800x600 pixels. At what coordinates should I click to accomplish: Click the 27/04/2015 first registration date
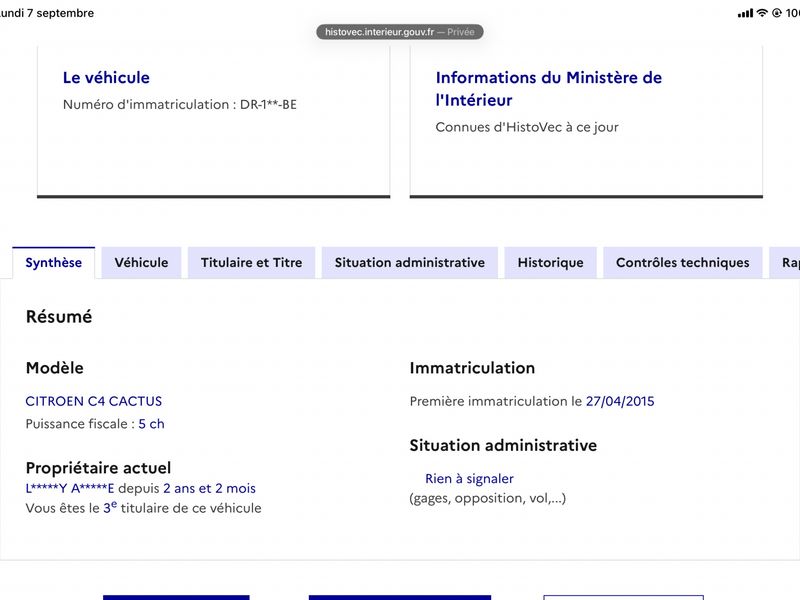pos(620,401)
